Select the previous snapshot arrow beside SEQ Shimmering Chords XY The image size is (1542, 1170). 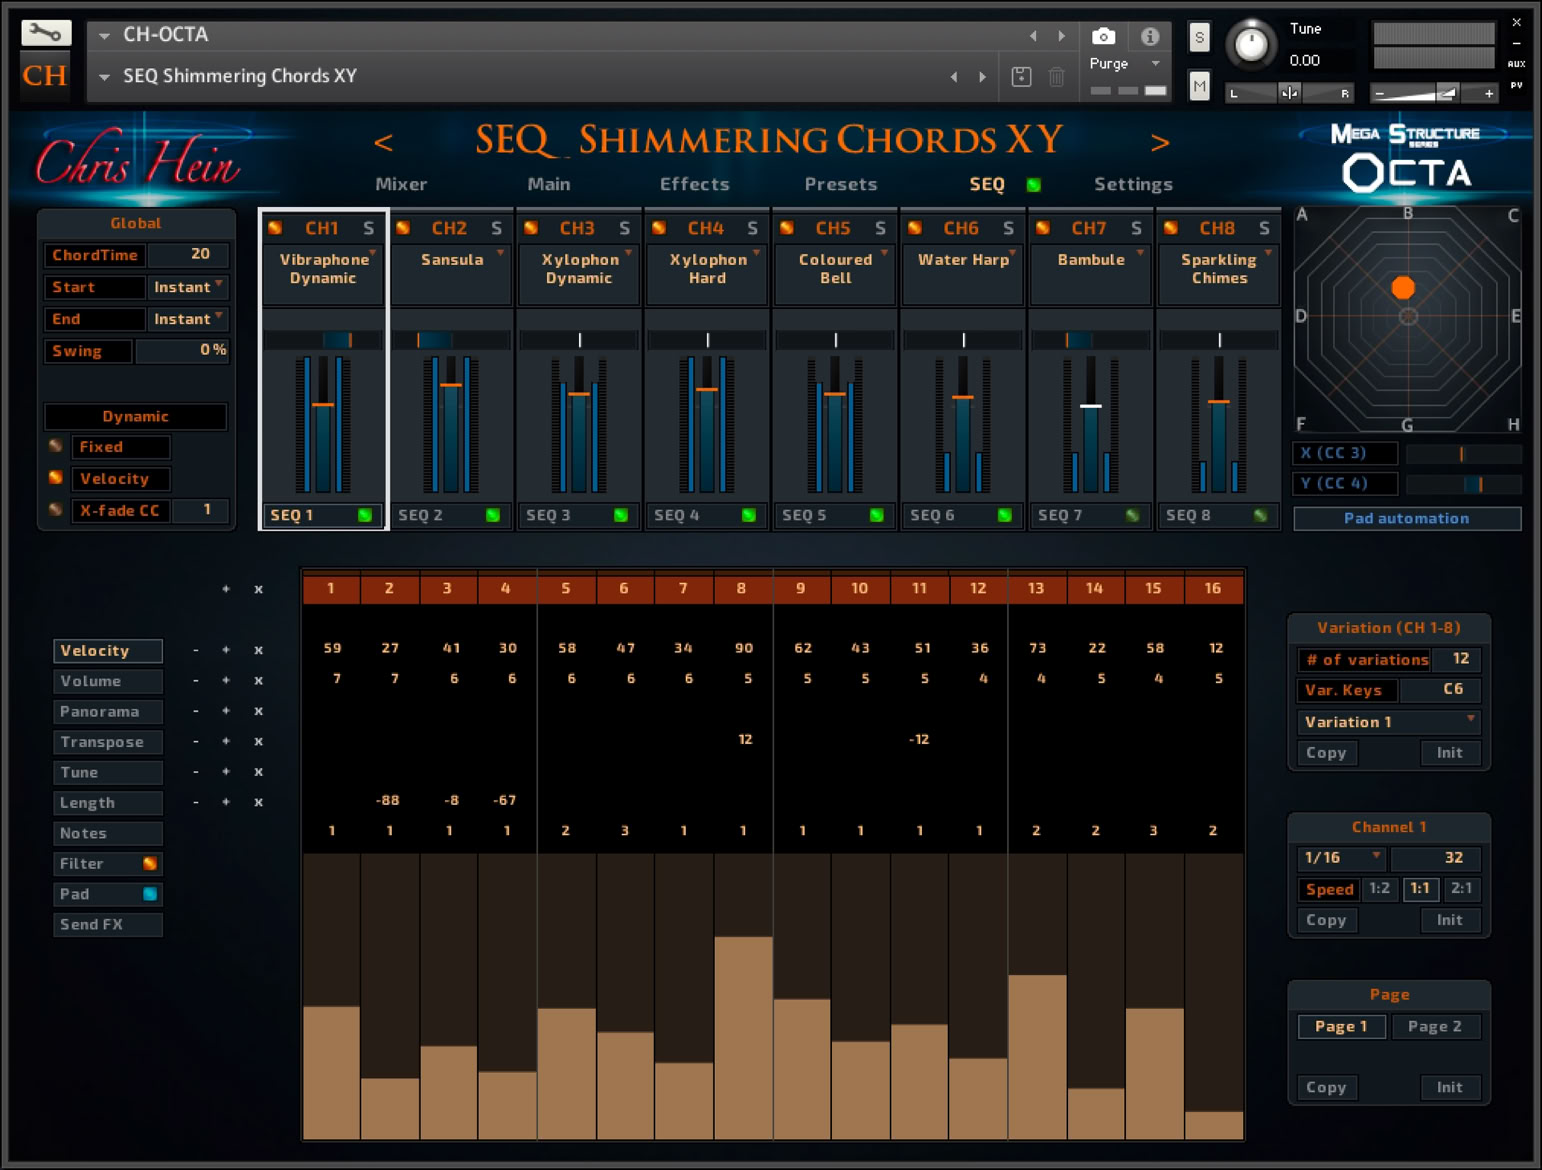click(954, 77)
